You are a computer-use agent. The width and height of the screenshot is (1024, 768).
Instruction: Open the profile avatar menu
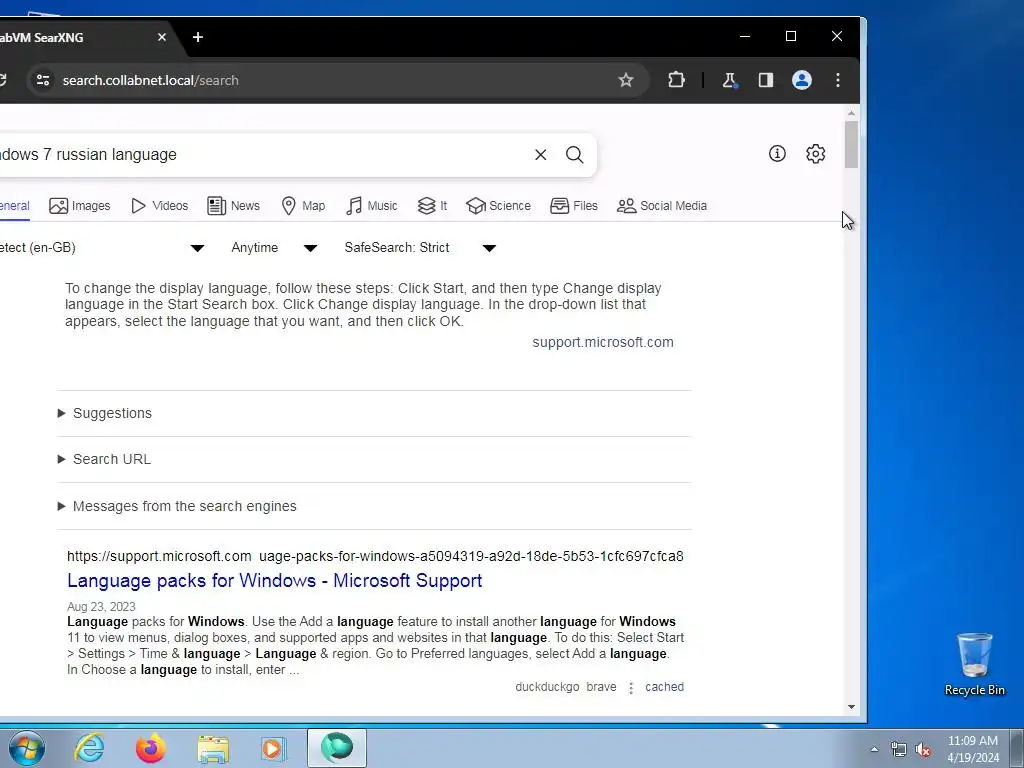tap(802, 80)
